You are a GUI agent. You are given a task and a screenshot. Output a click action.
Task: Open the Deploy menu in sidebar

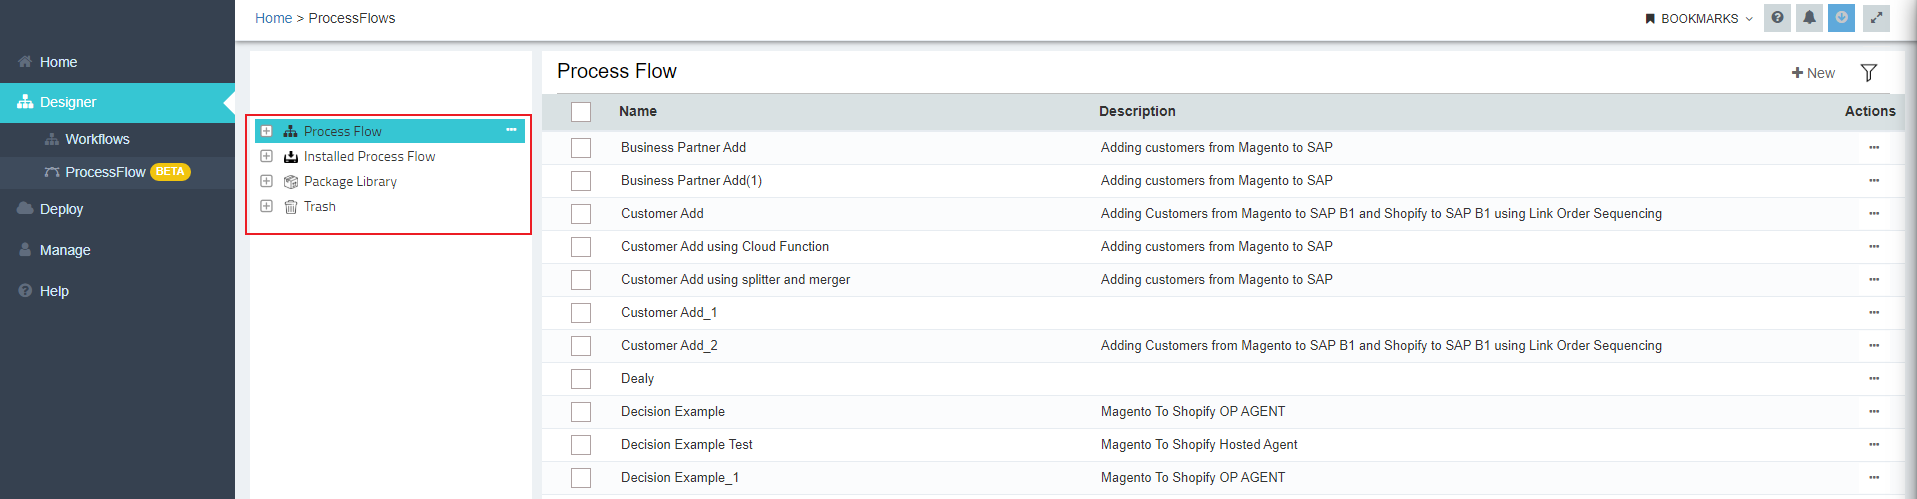pos(61,209)
